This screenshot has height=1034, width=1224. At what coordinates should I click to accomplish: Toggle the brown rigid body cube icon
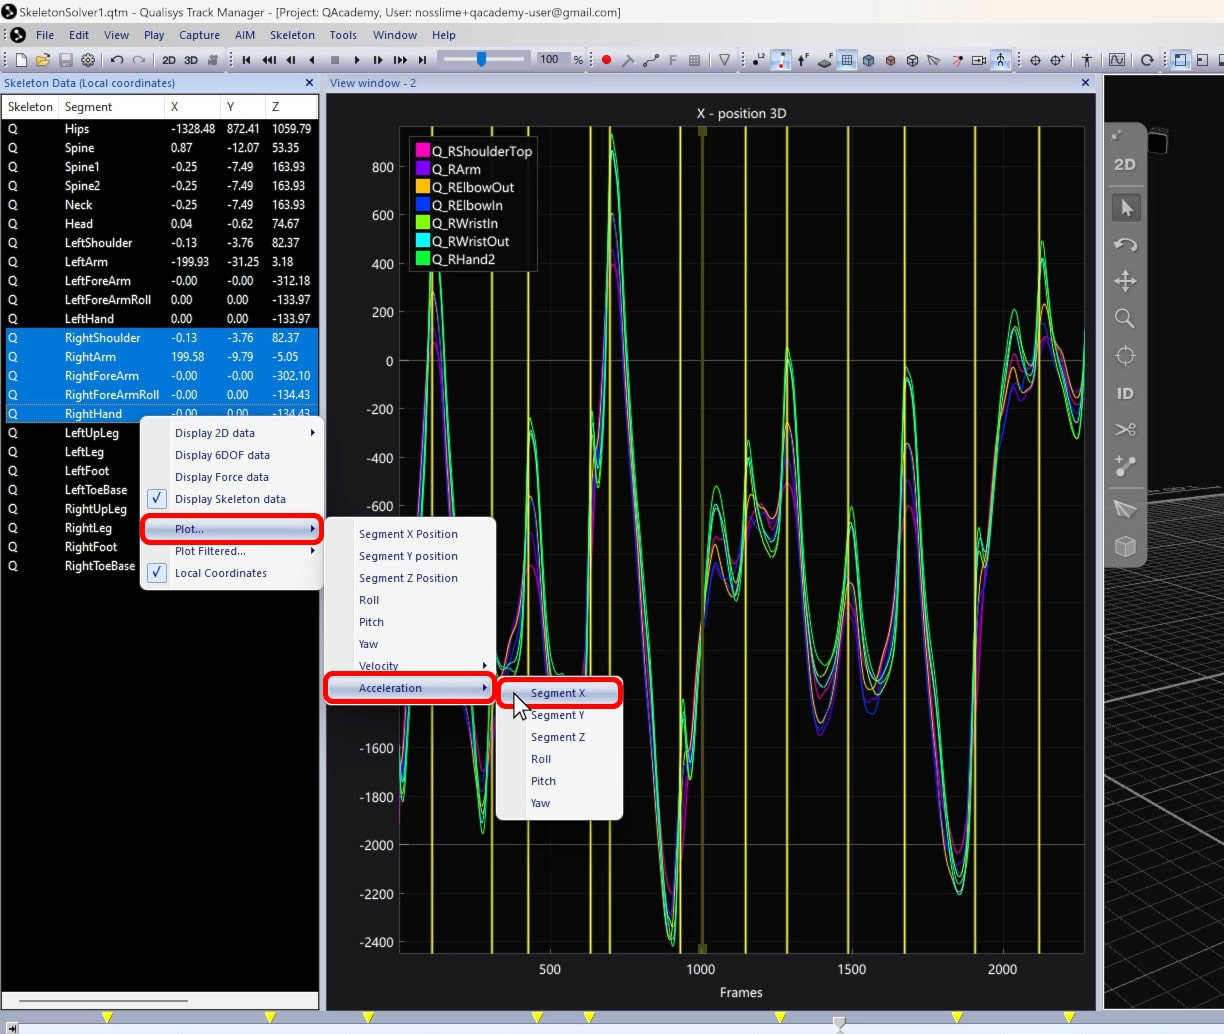[890, 60]
